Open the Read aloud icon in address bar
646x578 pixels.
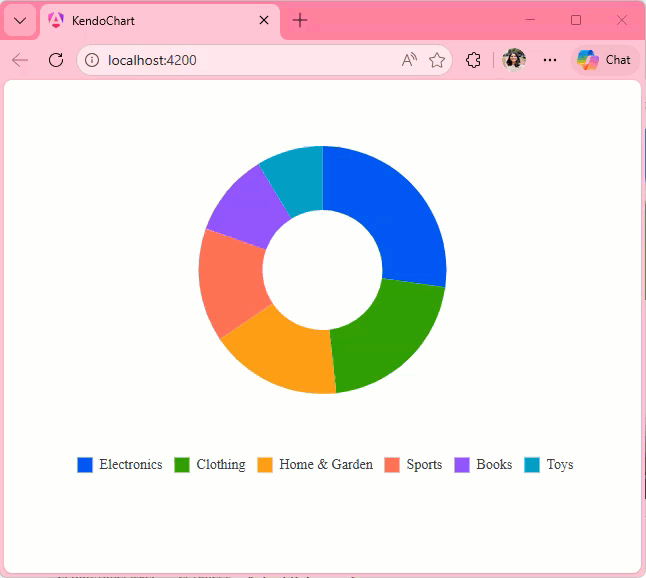[x=409, y=60]
